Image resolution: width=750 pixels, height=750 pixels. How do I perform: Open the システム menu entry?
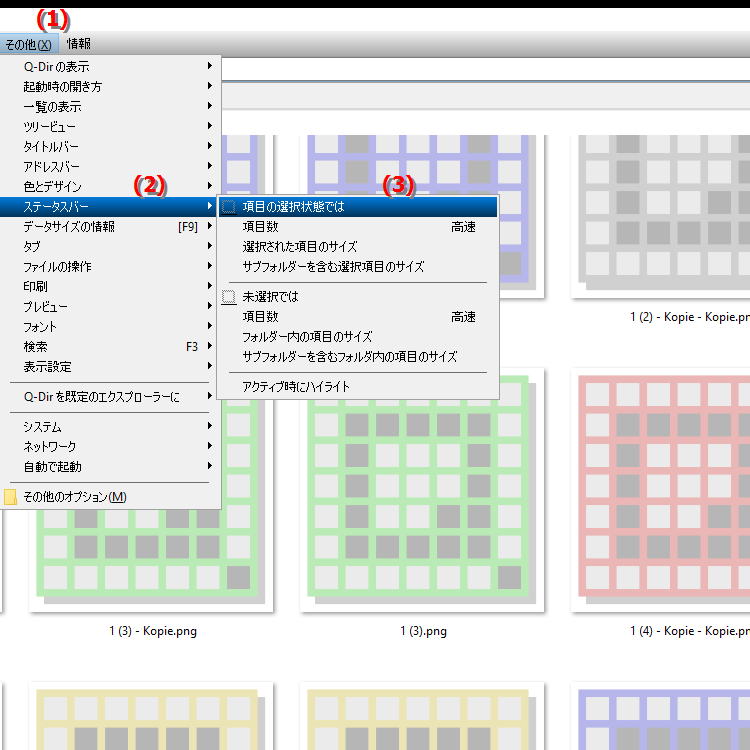[x=110, y=426]
